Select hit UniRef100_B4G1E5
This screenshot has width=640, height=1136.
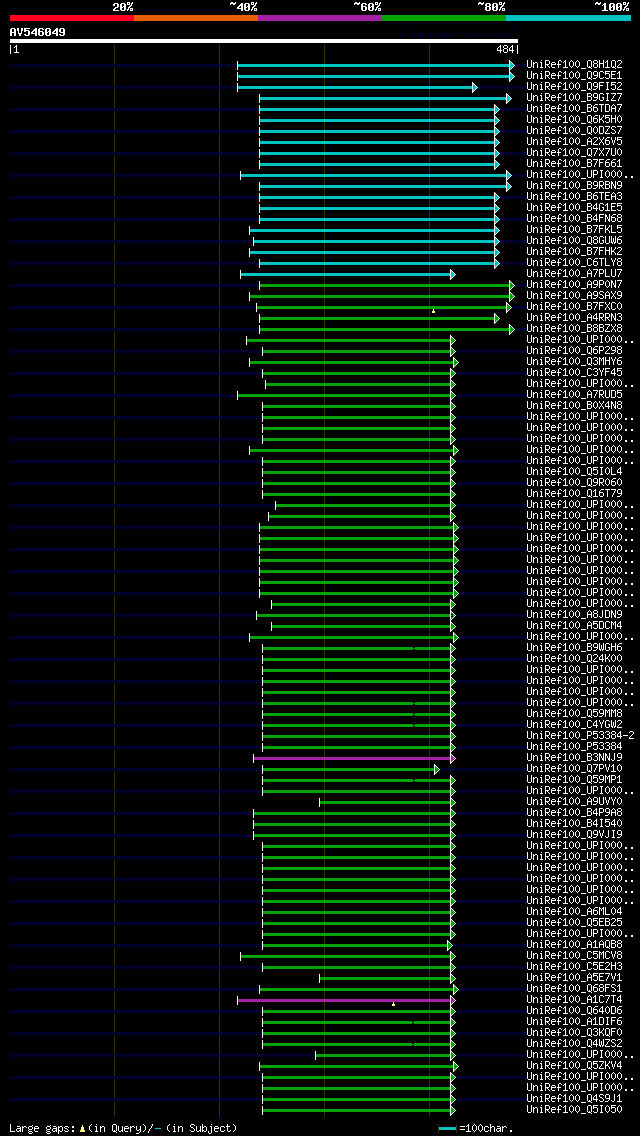(574, 208)
